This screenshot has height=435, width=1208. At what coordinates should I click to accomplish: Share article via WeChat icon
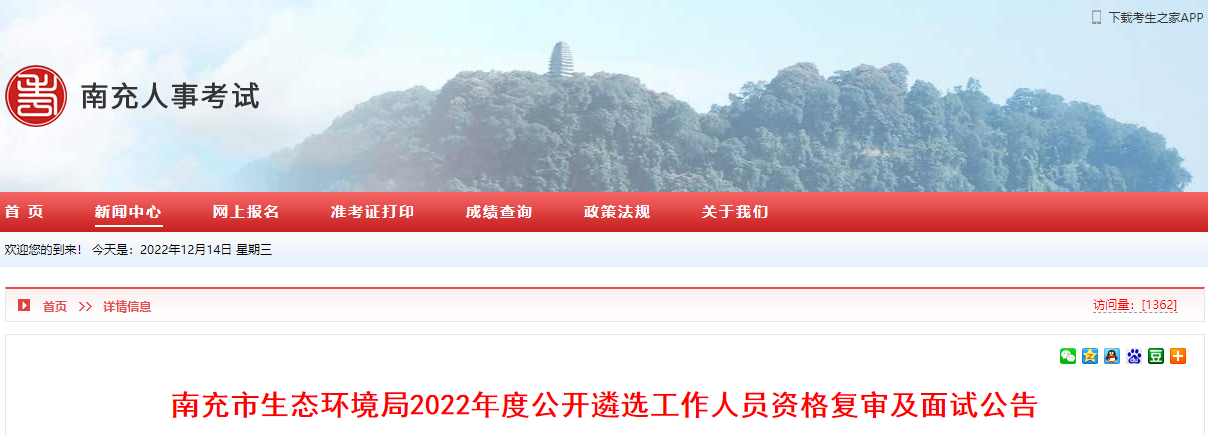(1068, 356)
